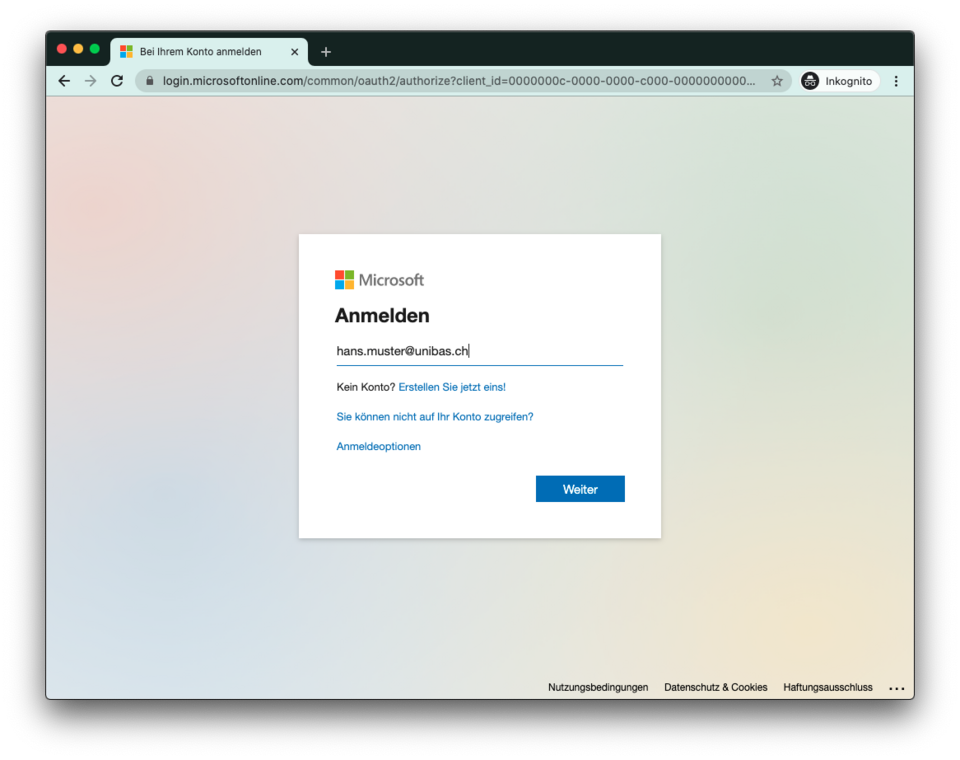Open a new tab with the plus icon

[x=326, y=52]
